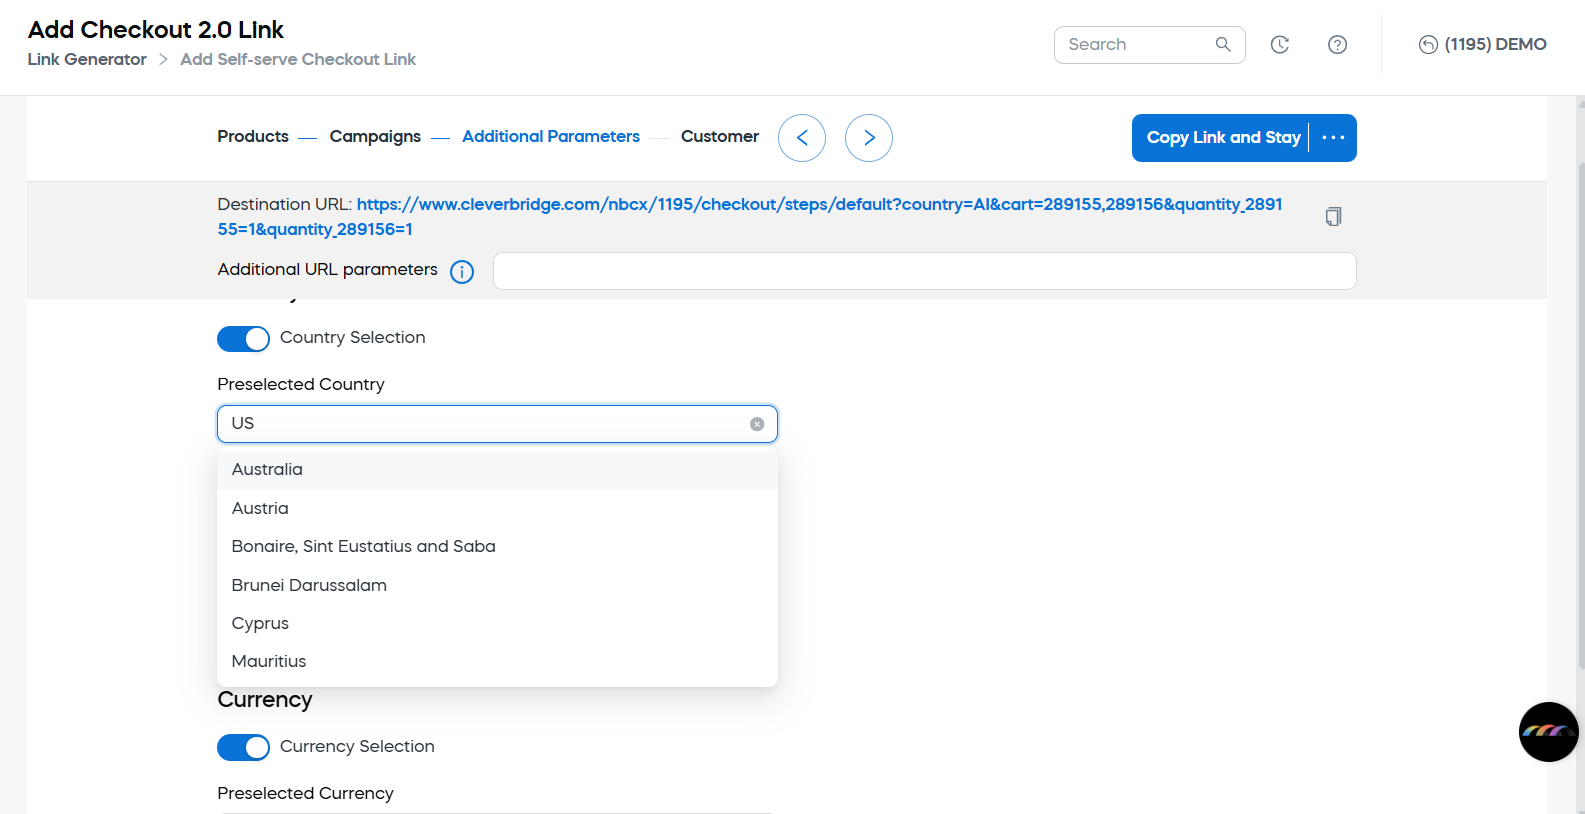Open the Customer step

point(719,137)
